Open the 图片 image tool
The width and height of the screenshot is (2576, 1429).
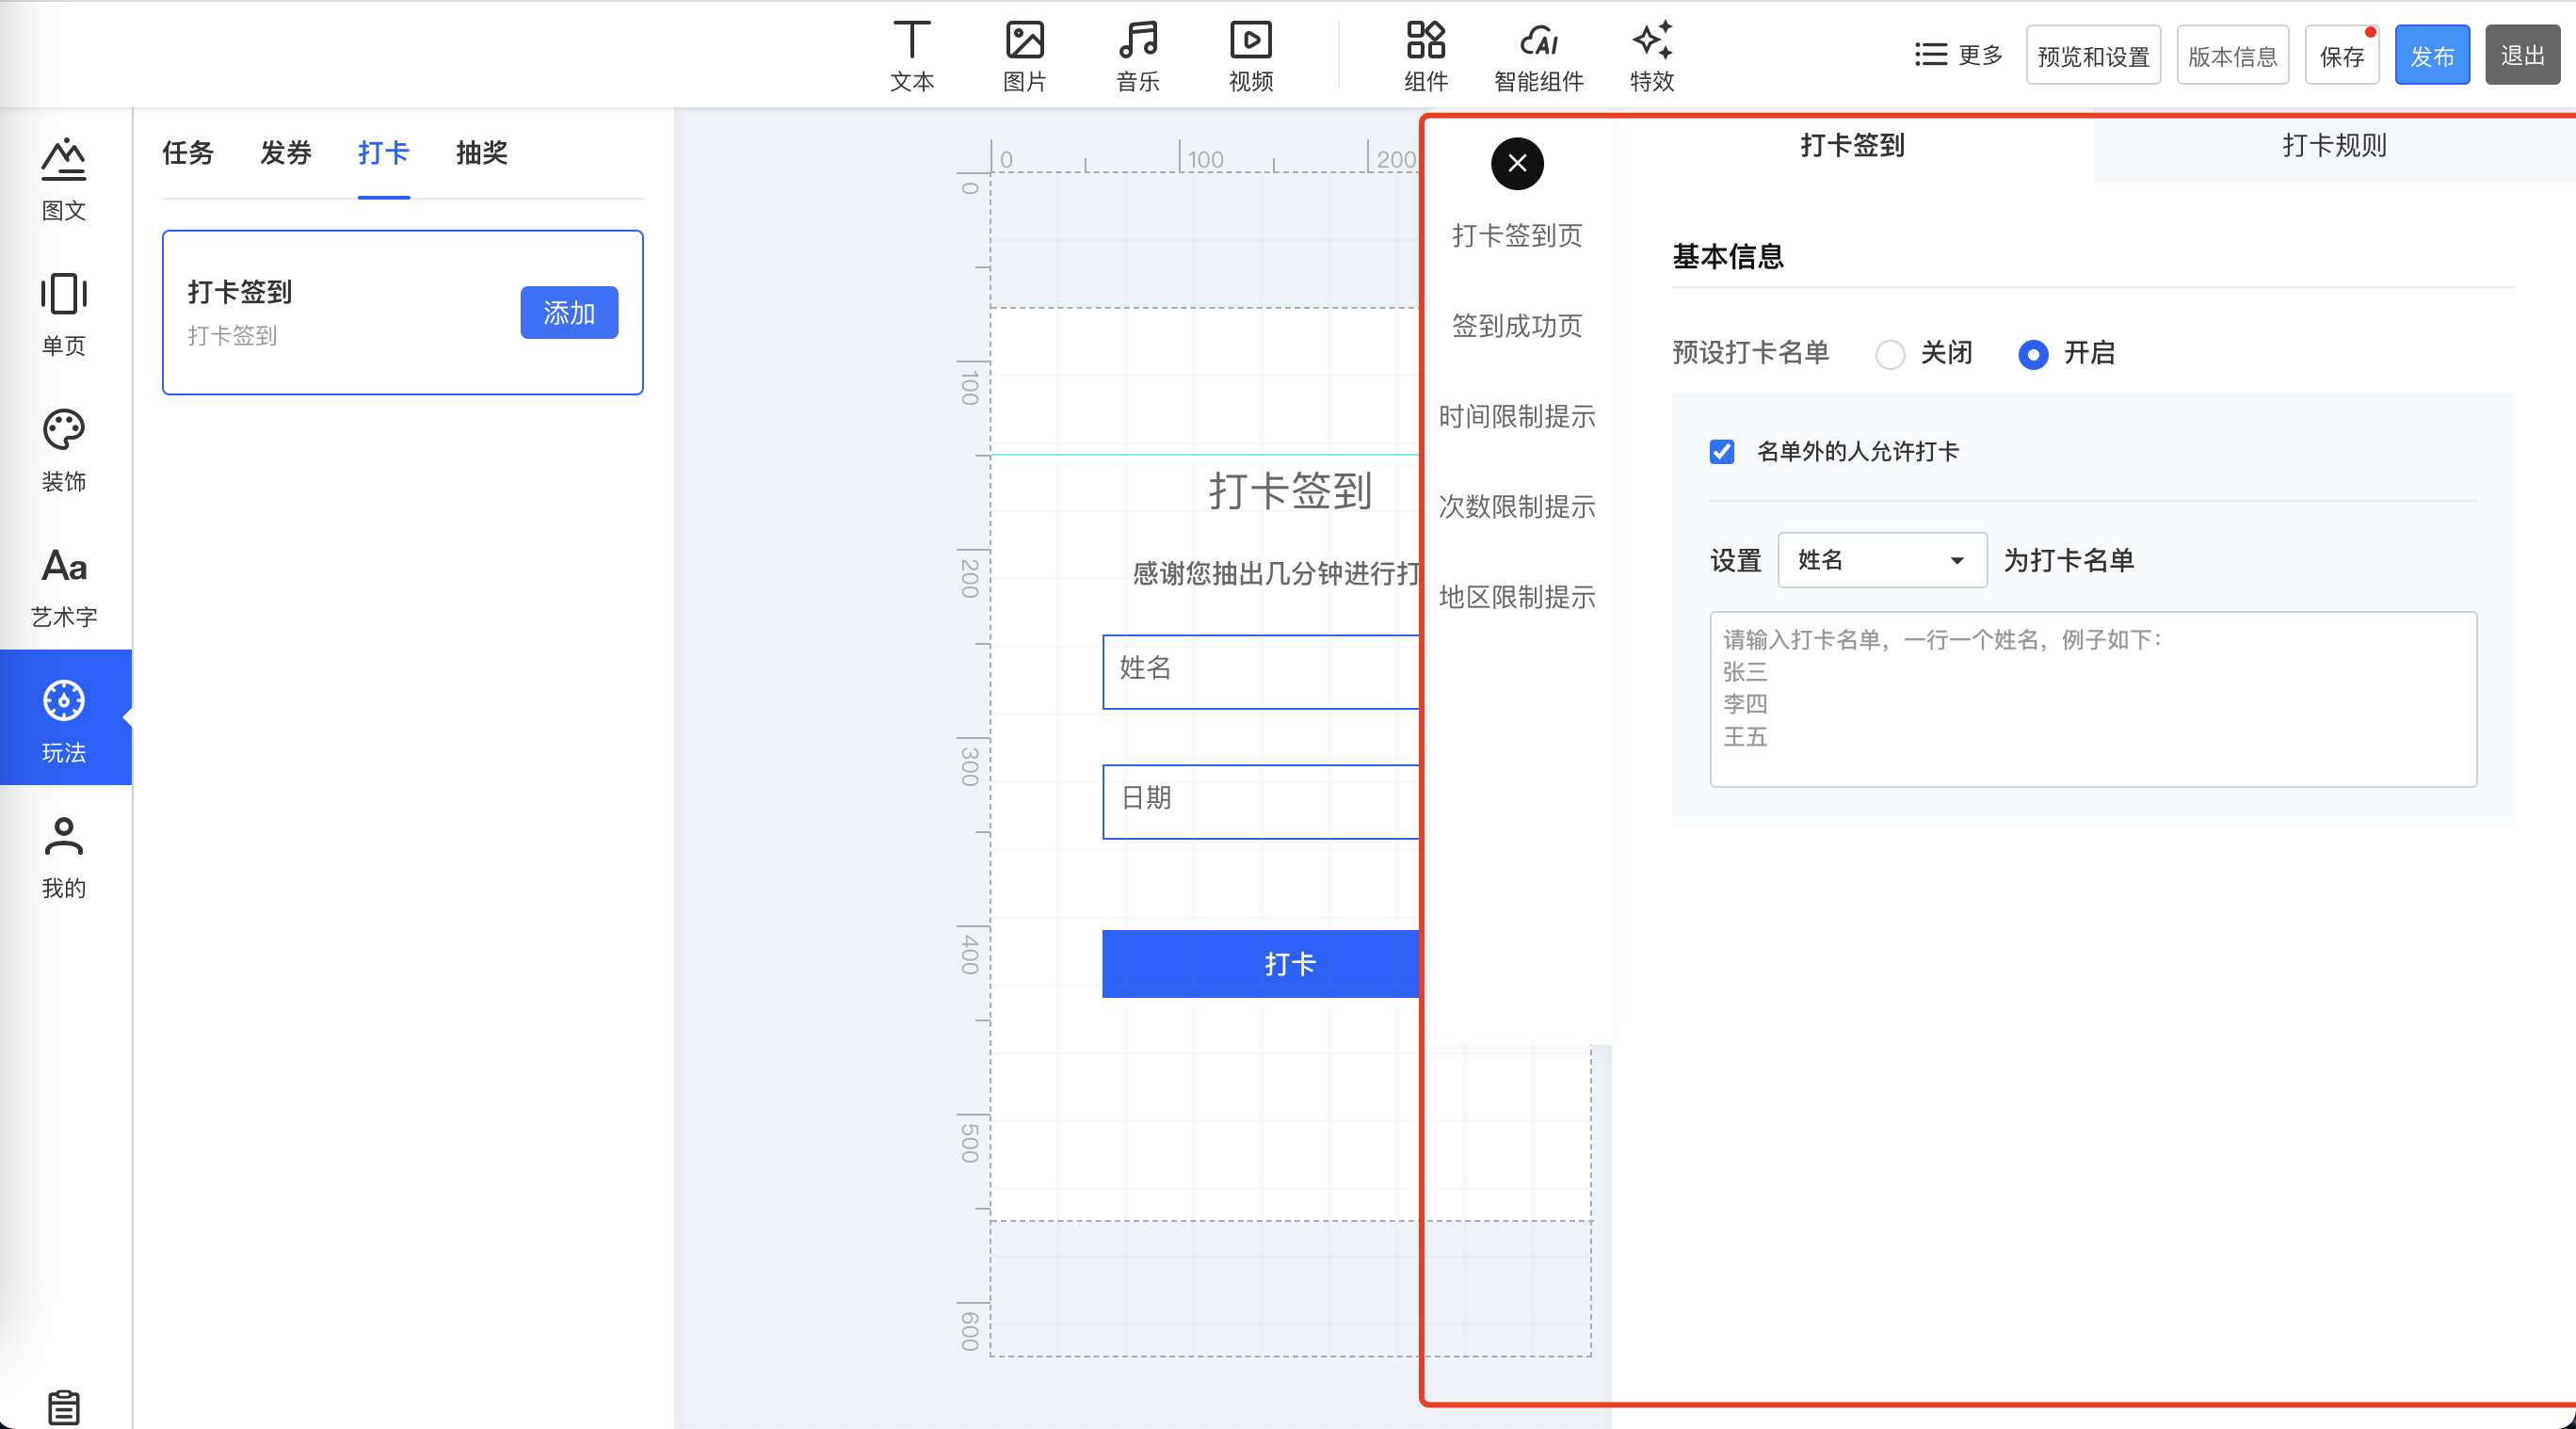pyautogui.click(x=1024, y=56)
